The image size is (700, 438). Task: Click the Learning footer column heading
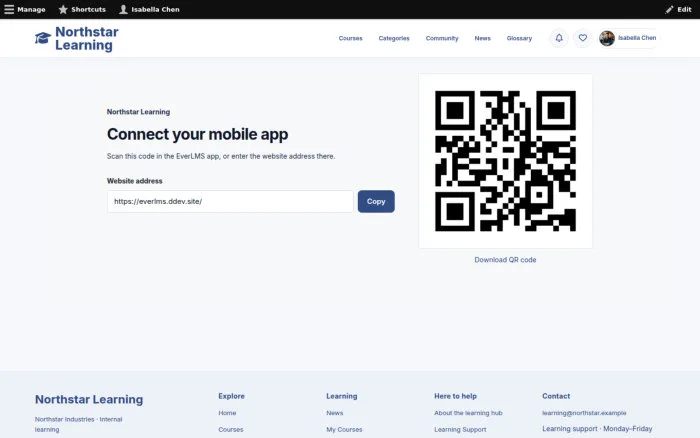pos(342,396)
